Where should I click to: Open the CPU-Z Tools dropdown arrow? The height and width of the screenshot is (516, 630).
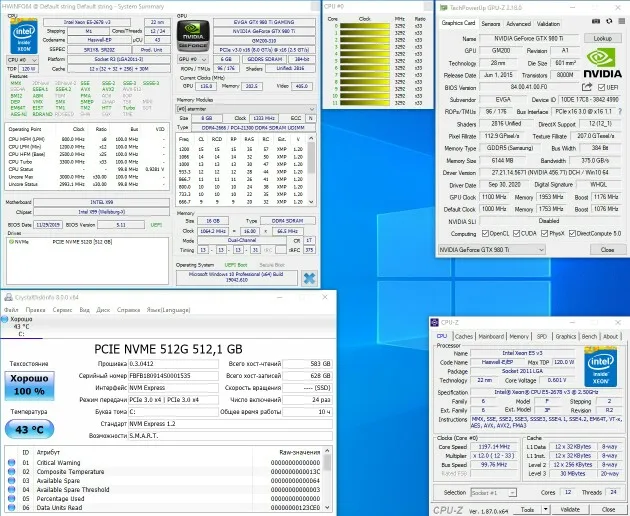545,510
